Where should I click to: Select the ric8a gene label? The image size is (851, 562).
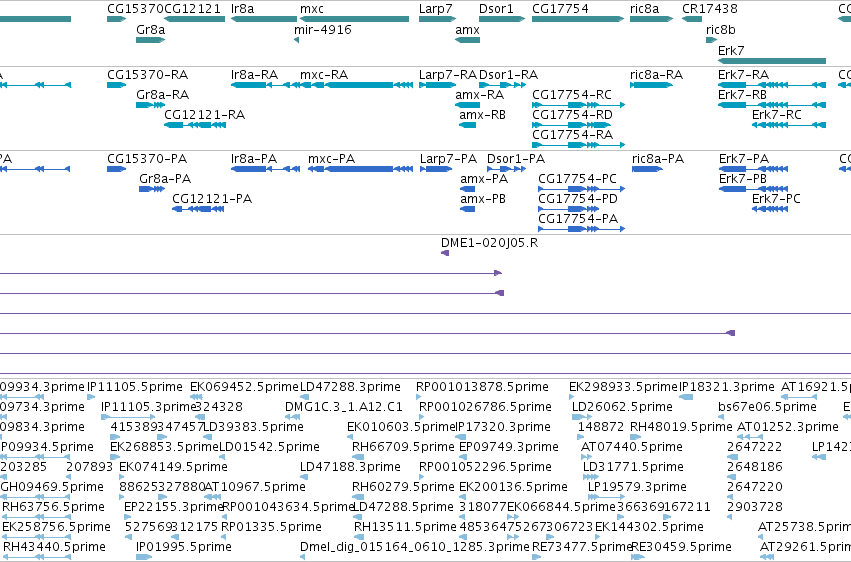644,9
